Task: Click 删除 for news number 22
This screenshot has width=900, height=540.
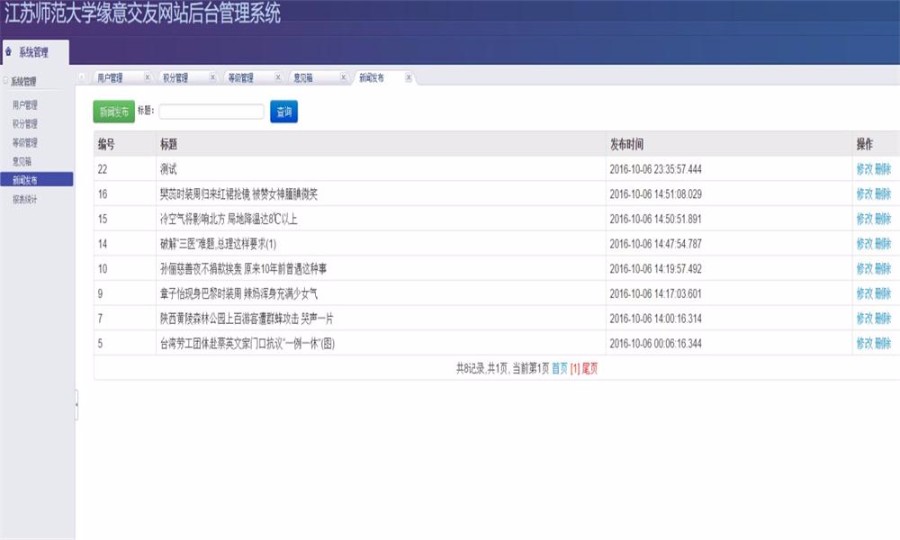Action: 883,169
